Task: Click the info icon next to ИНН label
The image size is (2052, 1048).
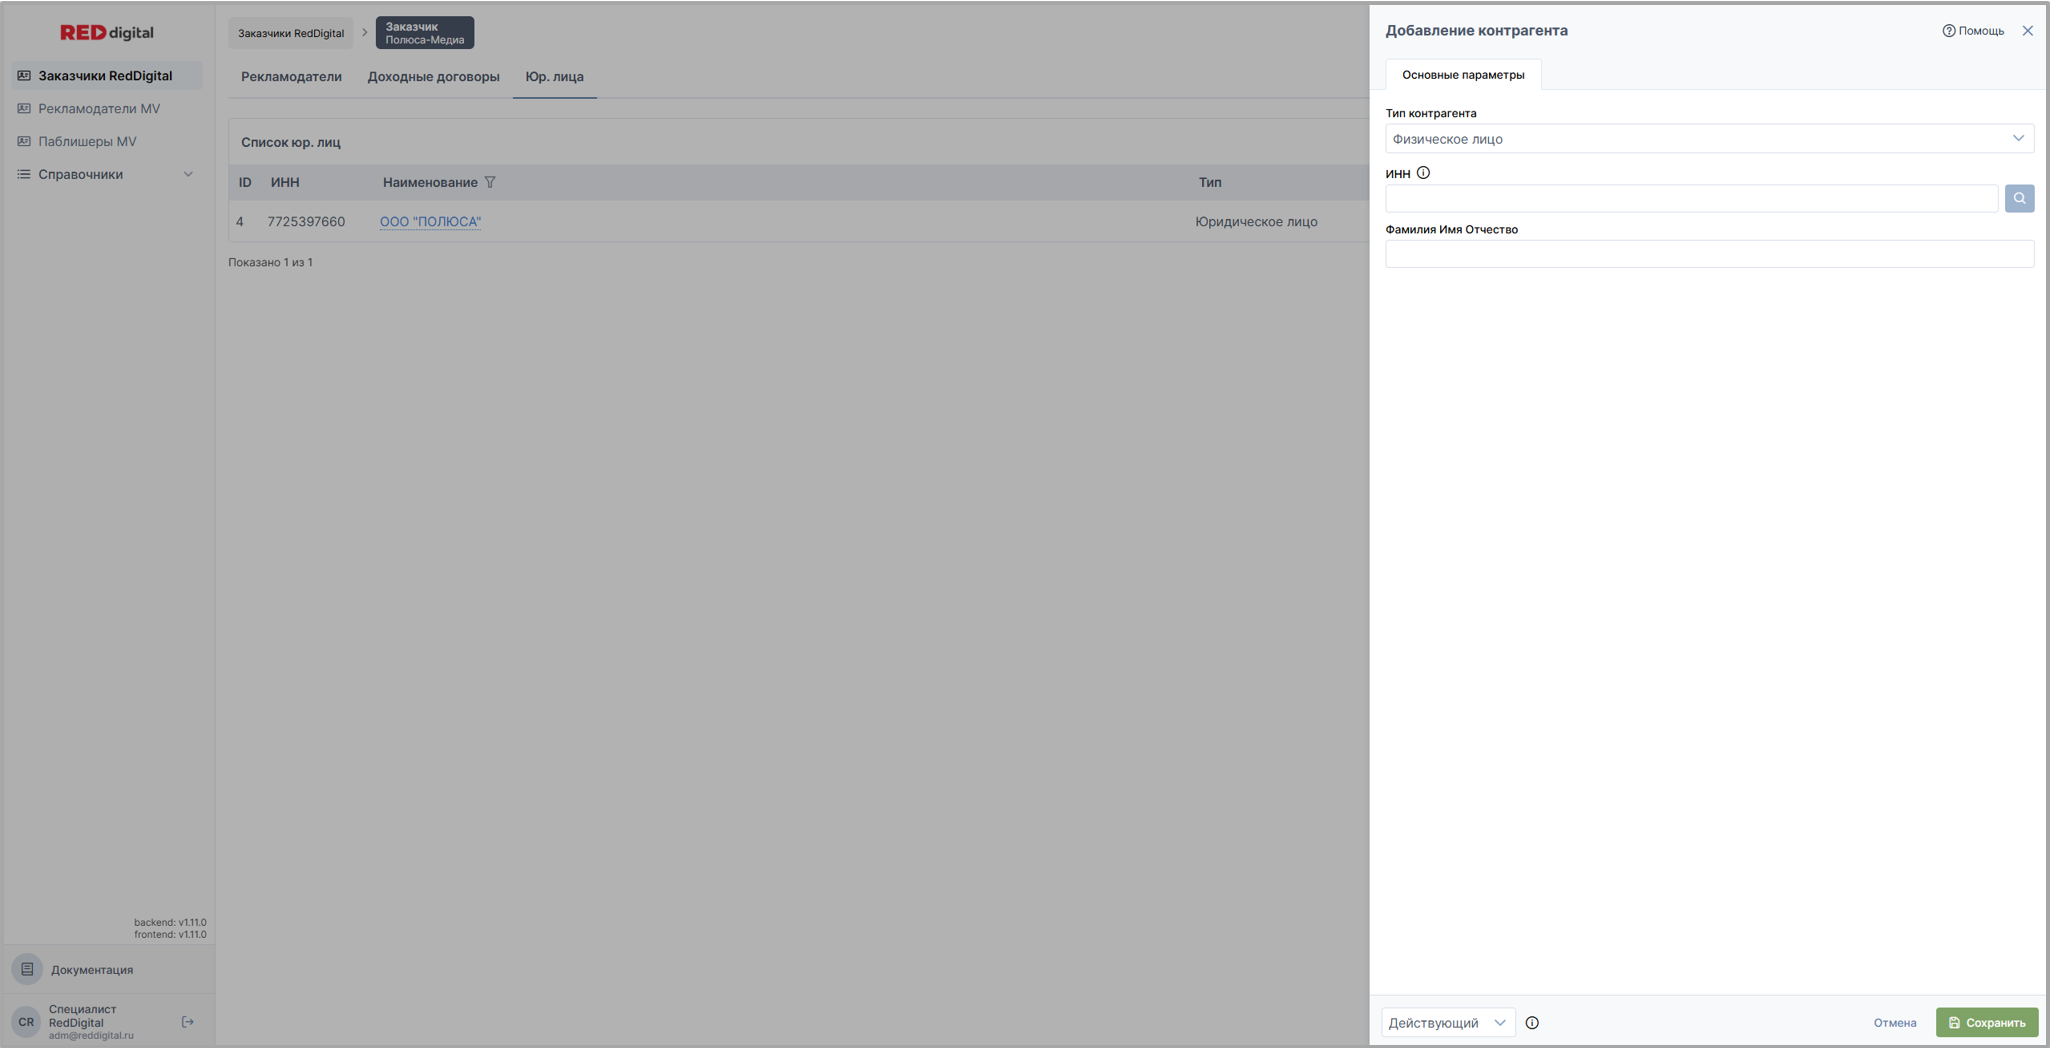Action: 1423,173
